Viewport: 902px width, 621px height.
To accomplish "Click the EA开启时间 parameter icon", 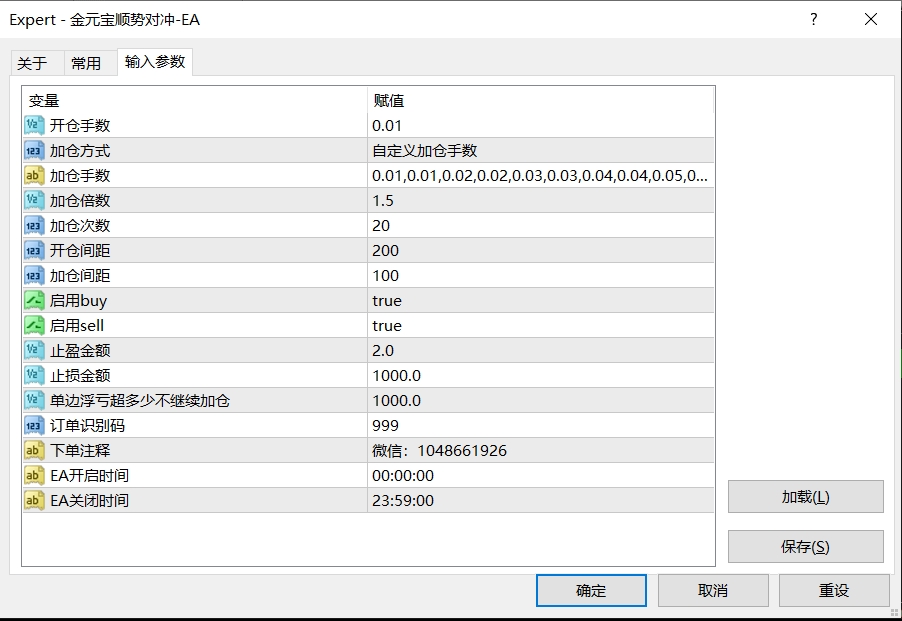I will tap(31, 475).
